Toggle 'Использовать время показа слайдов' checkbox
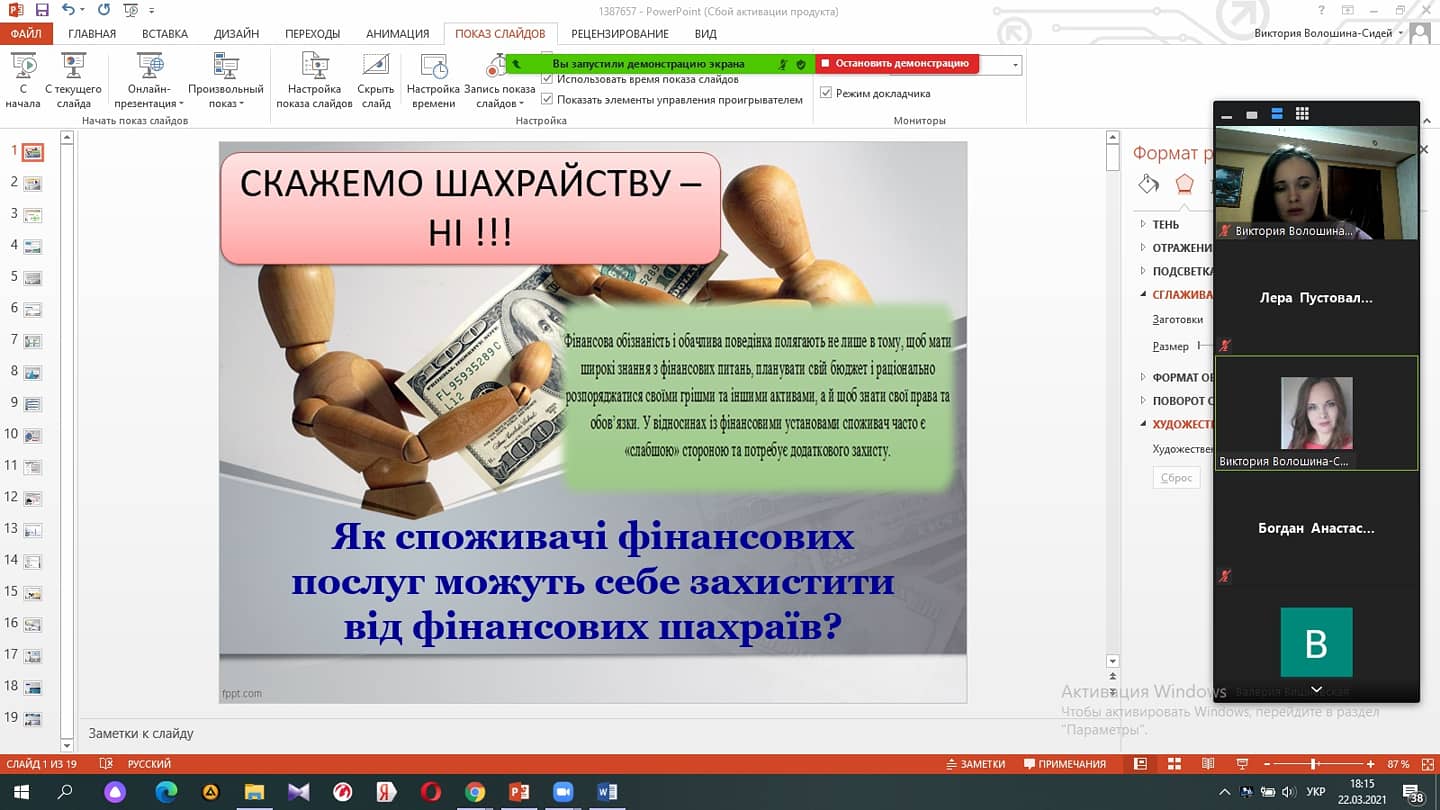The image size is (1440, 810). pos(547,79)
